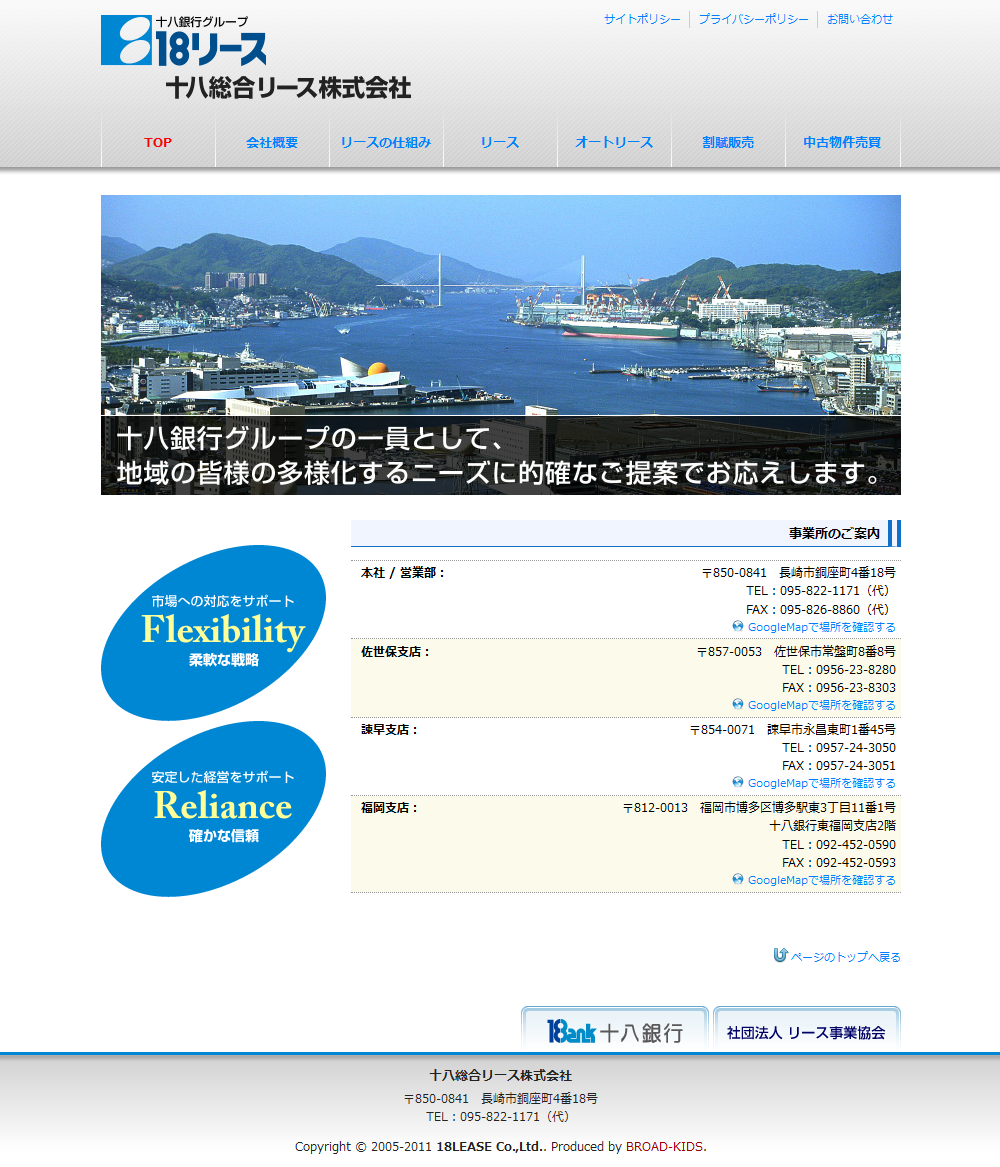Screen dimensions: 1000x1167
Task: Click the 諫早支店: label
Action: point(389,730)
